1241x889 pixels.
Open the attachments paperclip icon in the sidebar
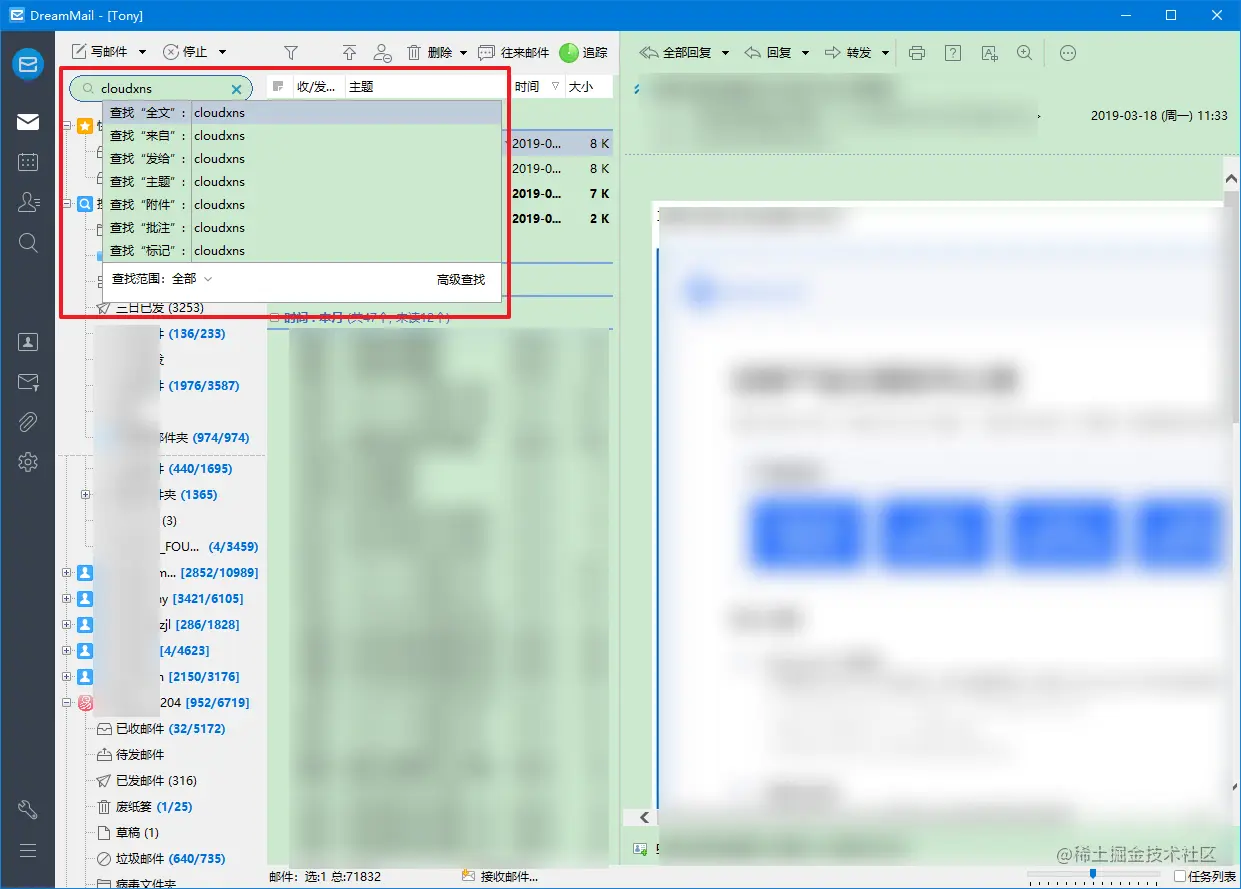coord(28,422)
